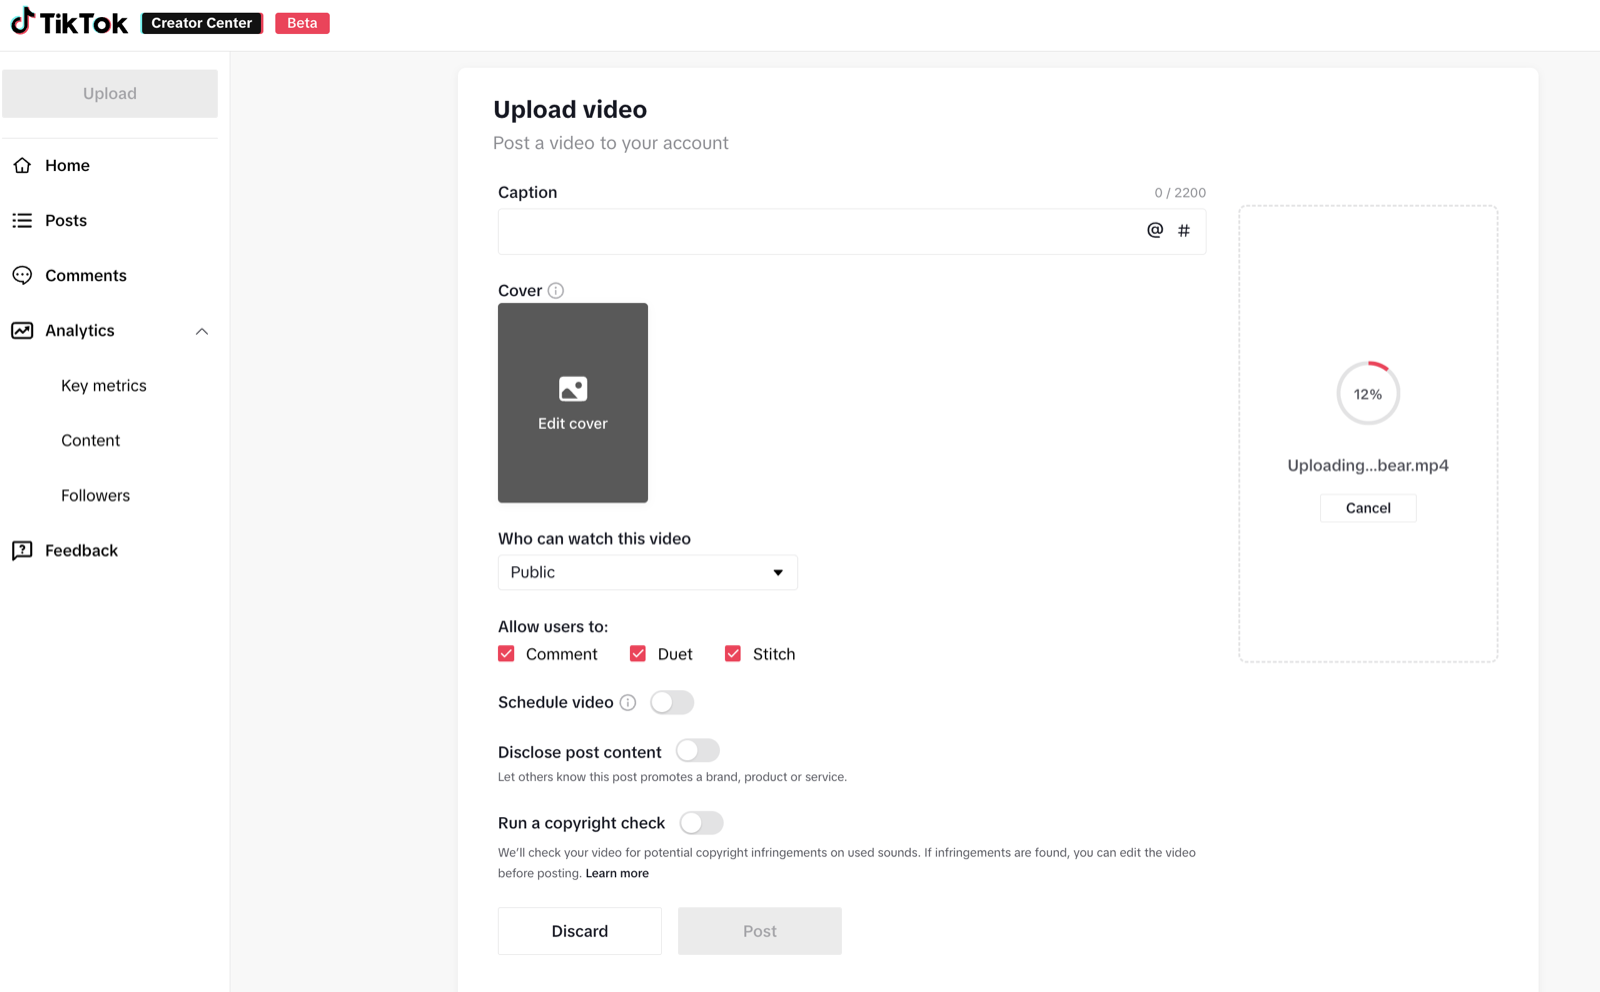Viewport: 1600px width, 992px height.
Task: Click the TikTok logo
Action: 69,22
